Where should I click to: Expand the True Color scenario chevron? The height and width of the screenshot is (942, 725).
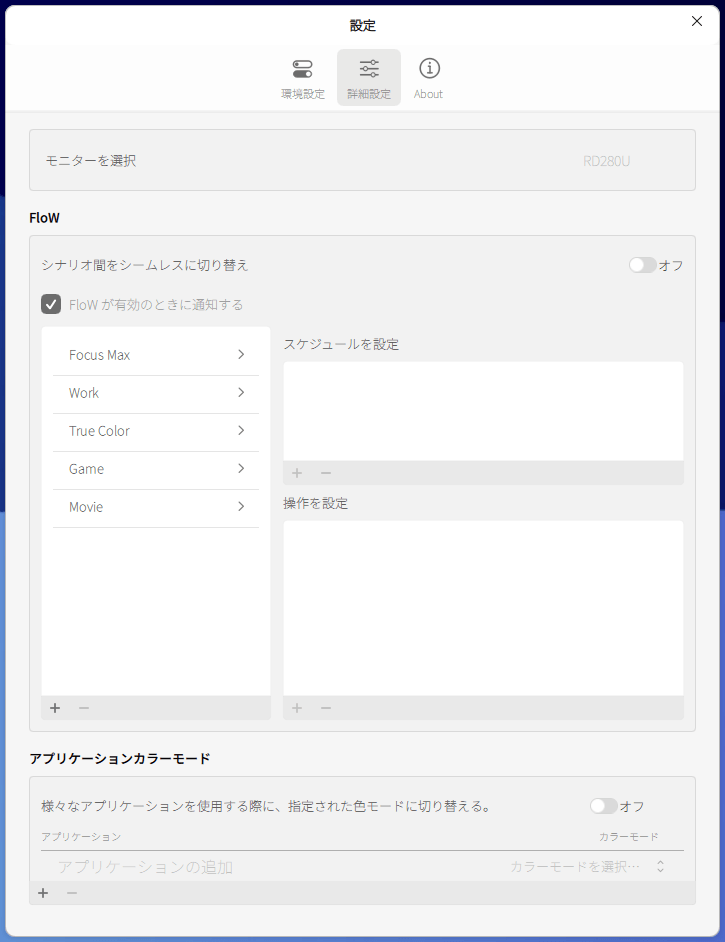click(x=241, y=431)
